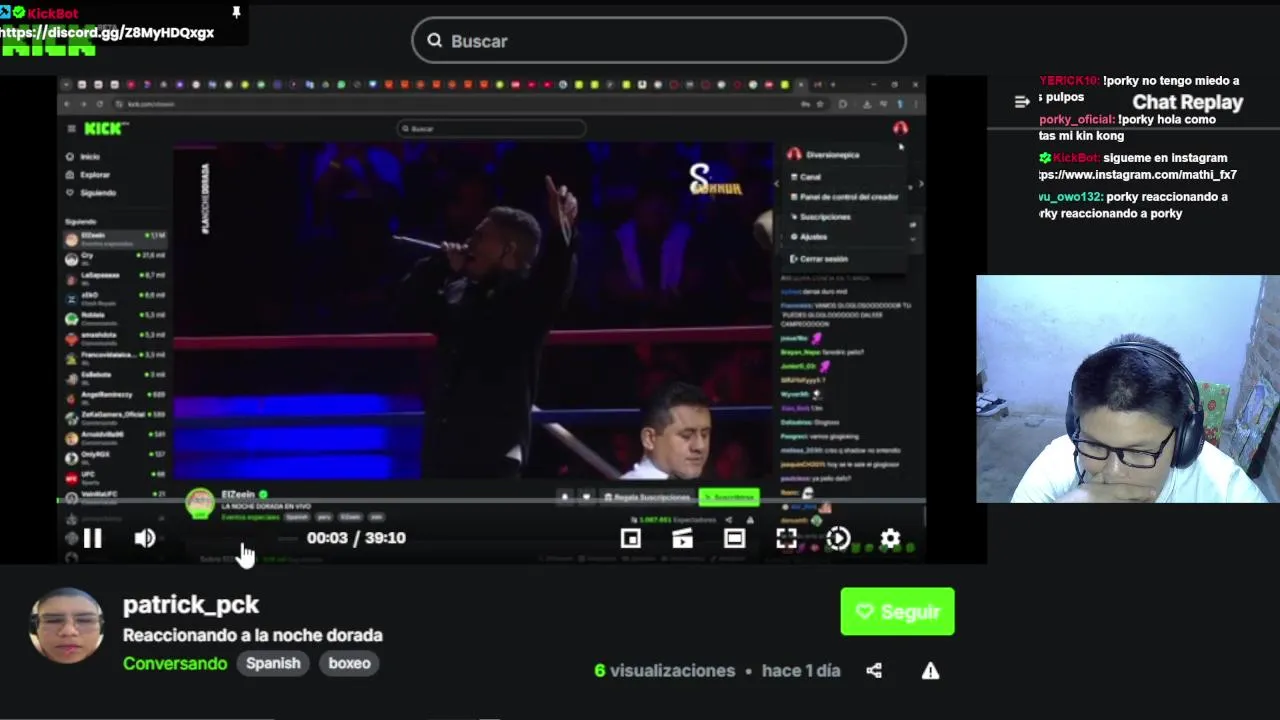Click ElZeein row in streamed following list

(115, 238)
